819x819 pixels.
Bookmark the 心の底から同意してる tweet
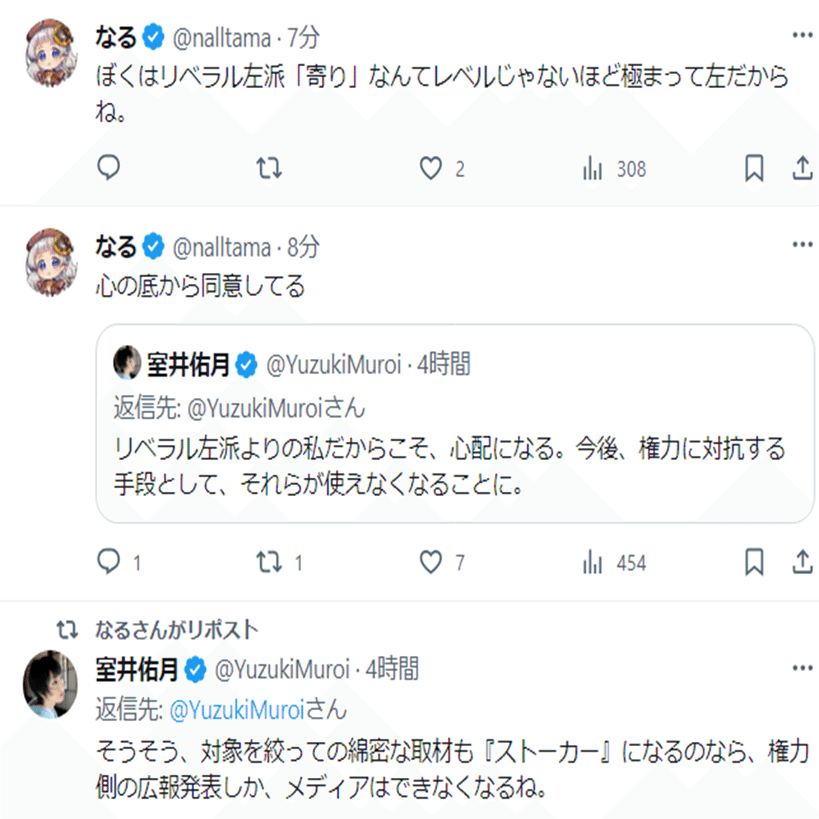(x=754, y=562)
